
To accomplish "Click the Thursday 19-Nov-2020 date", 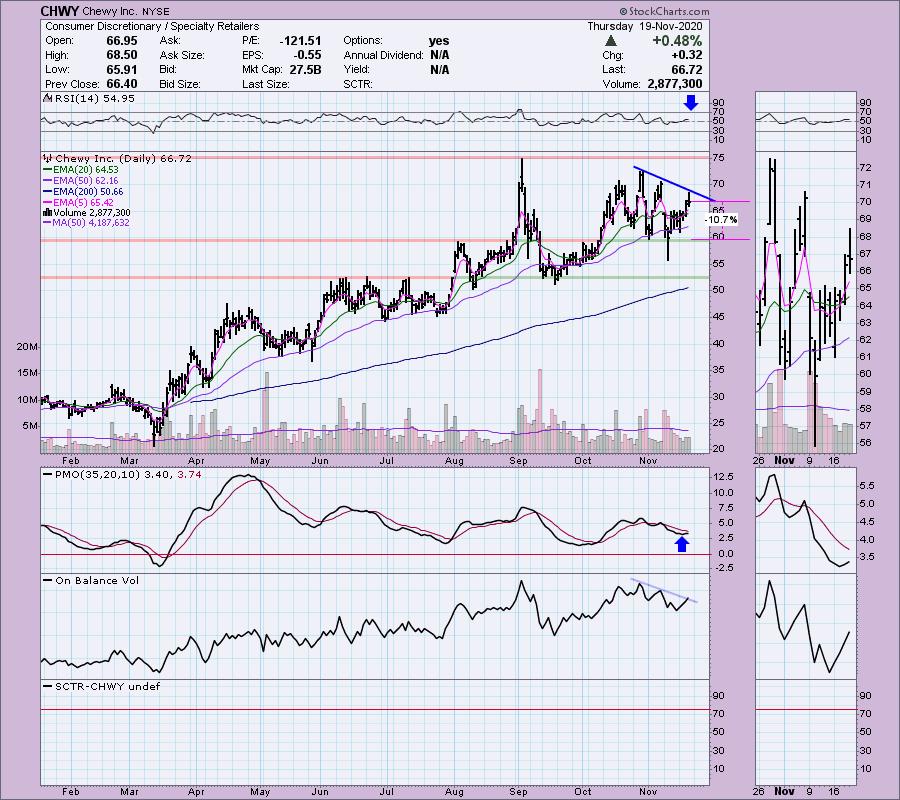I will 645,26.
